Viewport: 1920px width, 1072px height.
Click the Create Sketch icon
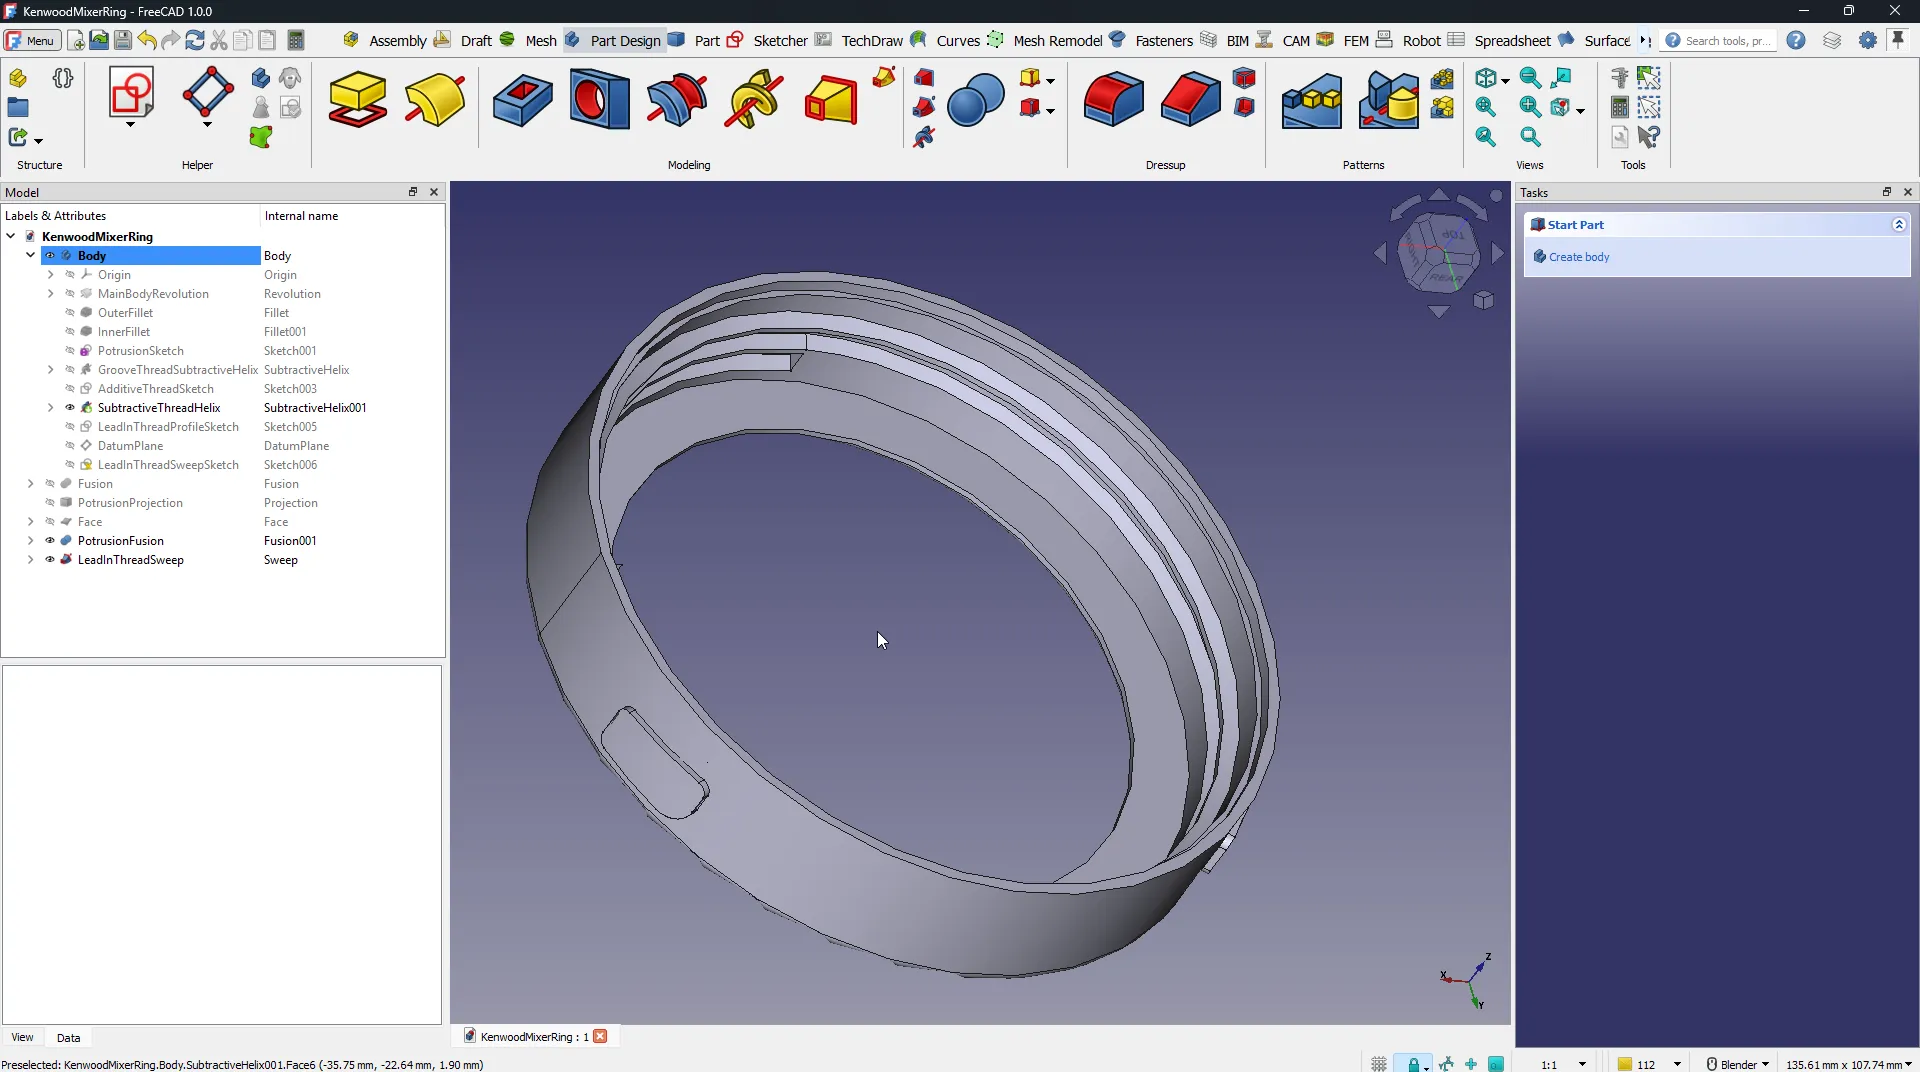click(x=131, y=94)
